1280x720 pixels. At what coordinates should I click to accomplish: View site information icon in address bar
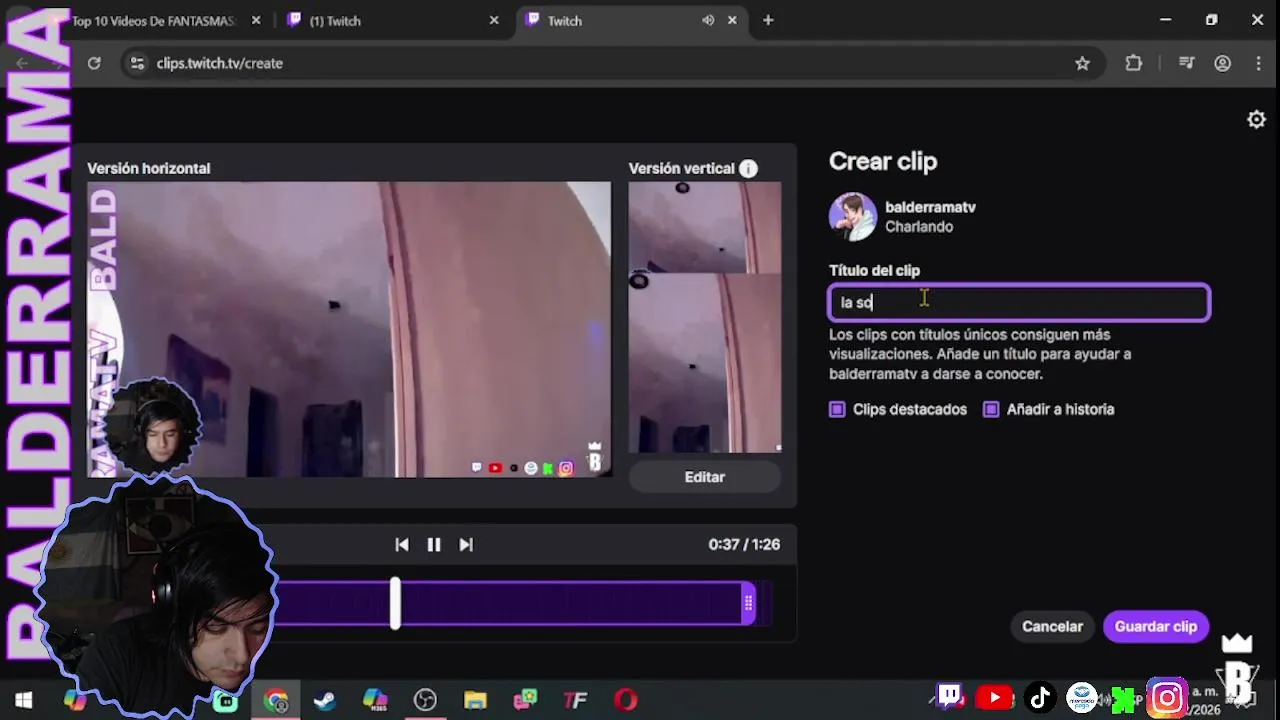point(138,63)
